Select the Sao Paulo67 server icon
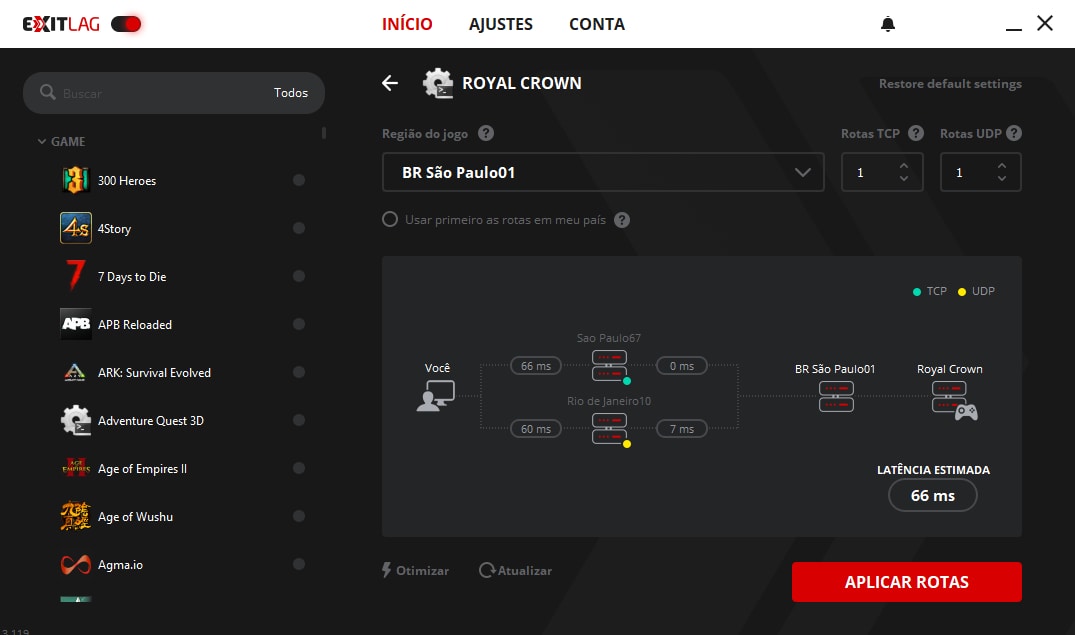1075x635 pixels. [609, 366]
